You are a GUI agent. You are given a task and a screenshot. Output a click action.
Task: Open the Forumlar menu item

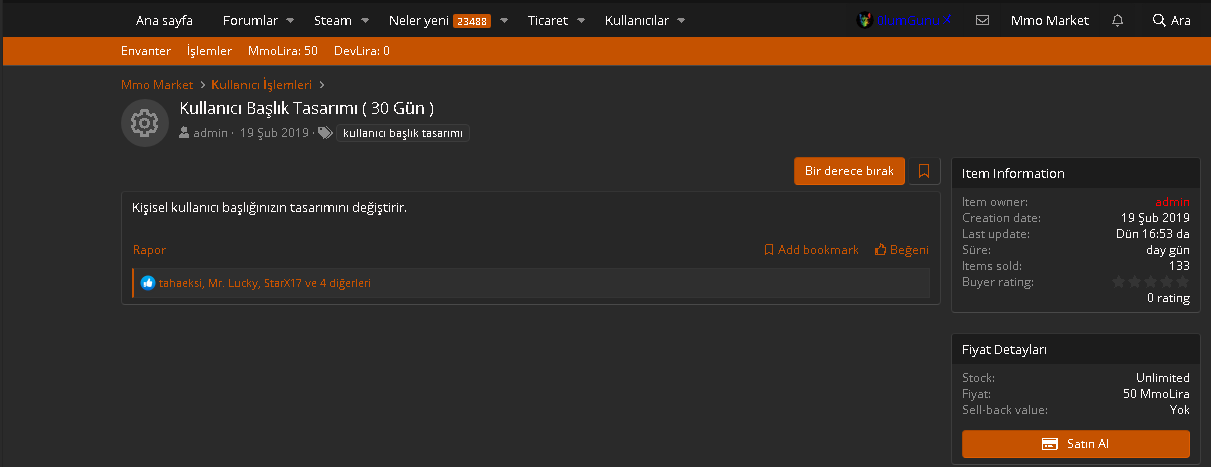250,20
